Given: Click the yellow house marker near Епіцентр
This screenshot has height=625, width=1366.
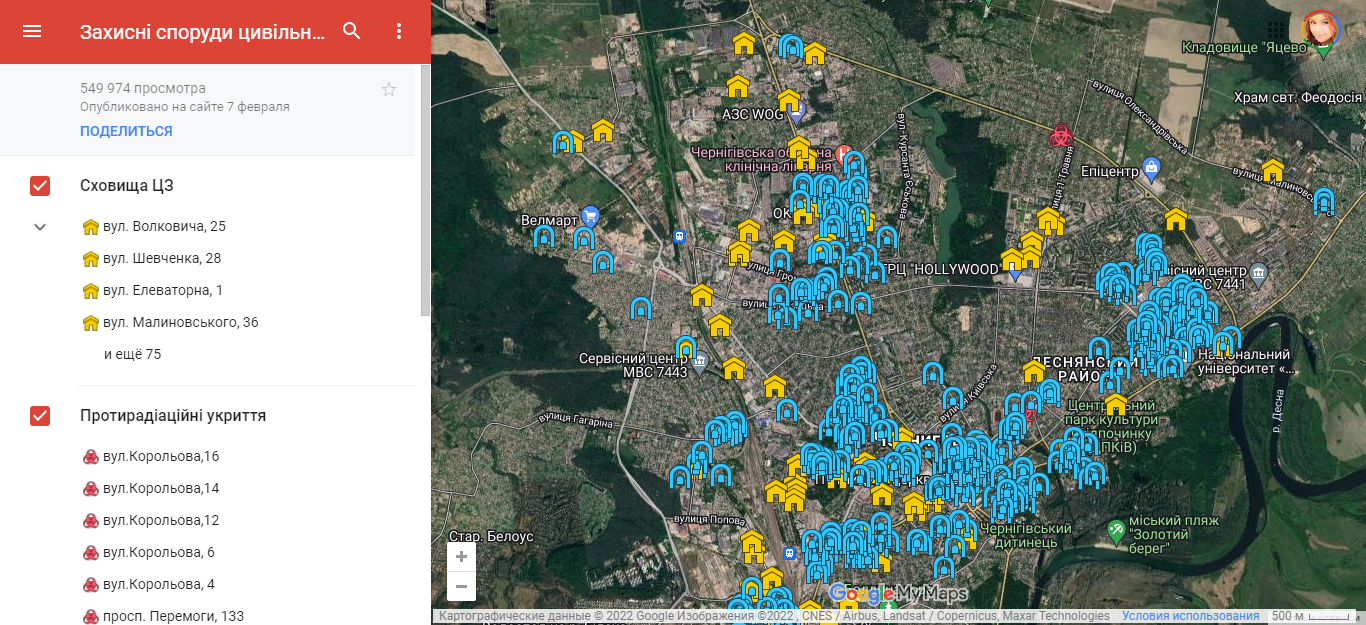Looking at the screenshot, I should pos(1176,219).
